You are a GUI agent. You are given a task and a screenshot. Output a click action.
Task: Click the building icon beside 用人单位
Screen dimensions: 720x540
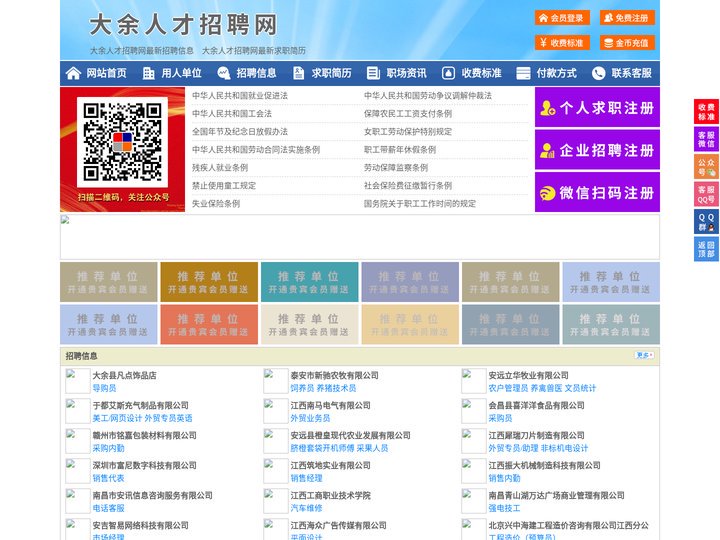(149, 73)
